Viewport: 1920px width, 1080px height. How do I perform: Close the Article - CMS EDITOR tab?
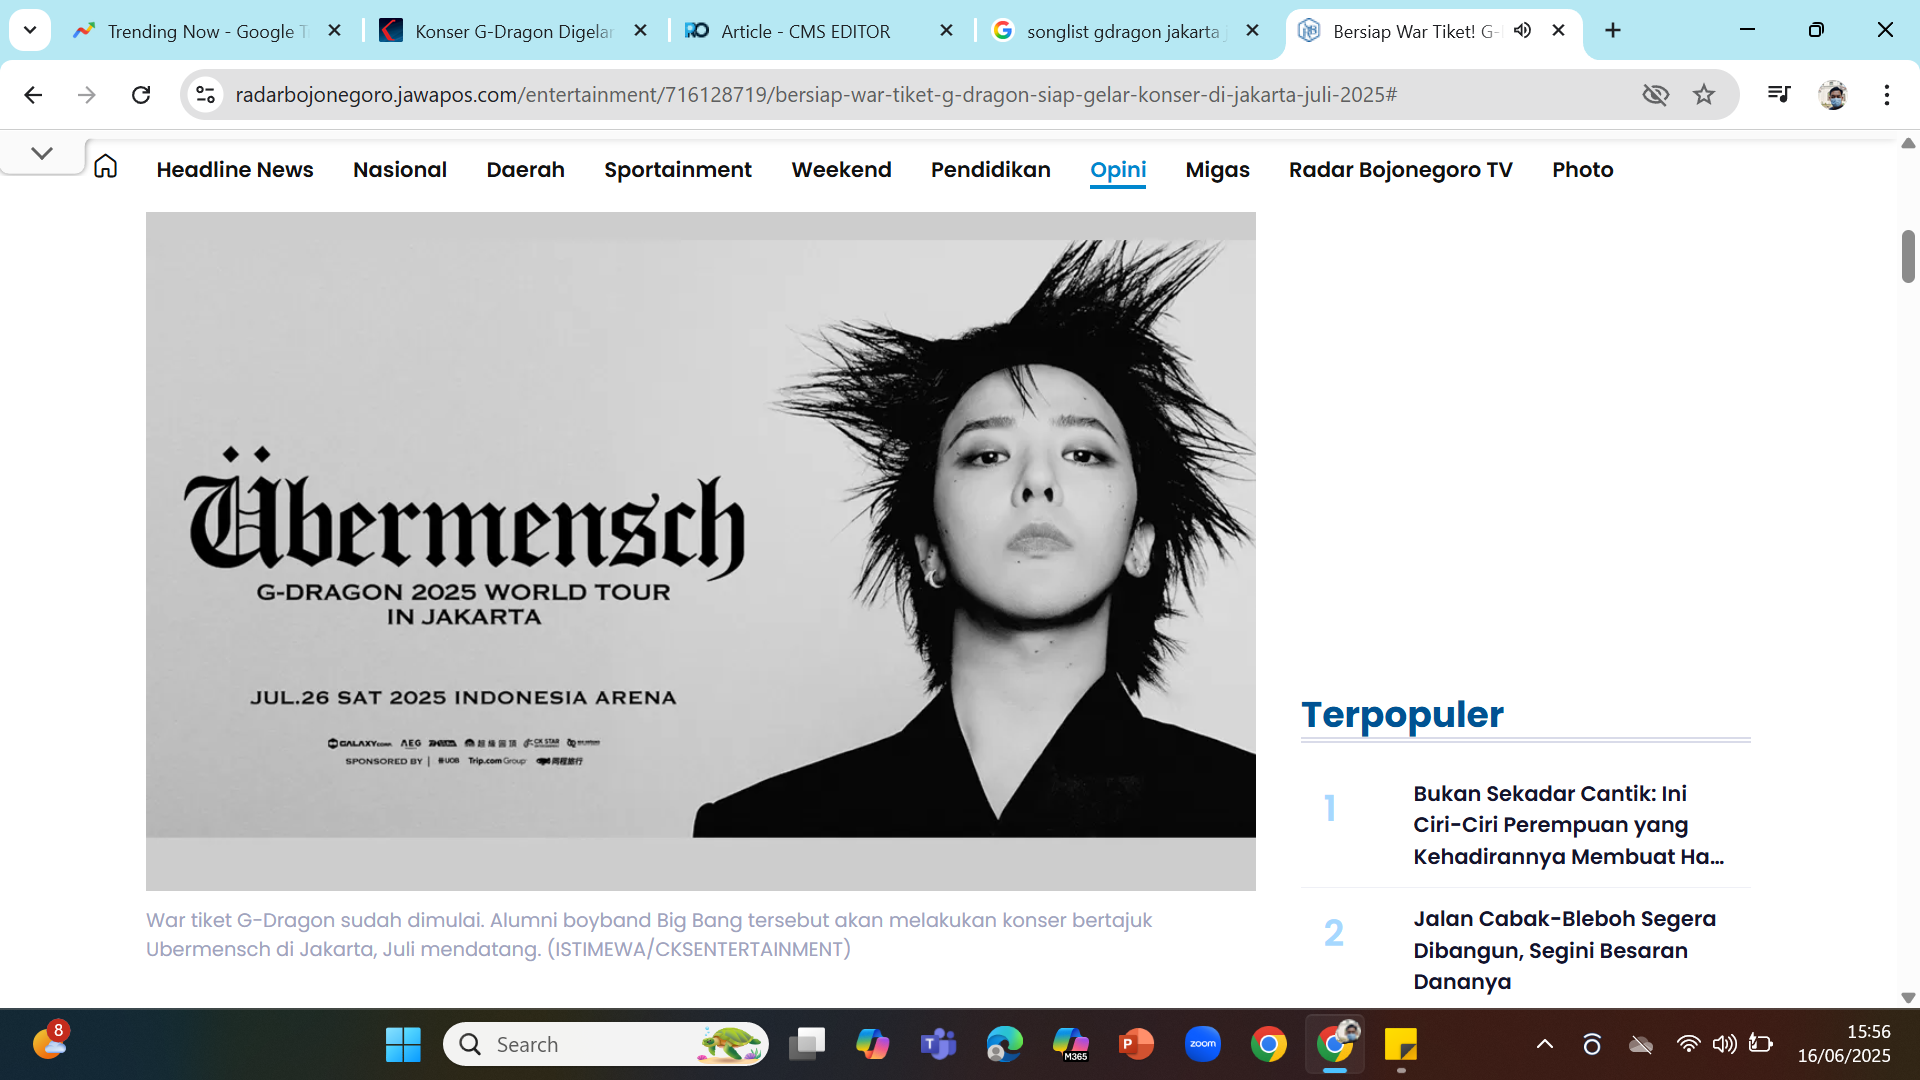pos(947,31)
